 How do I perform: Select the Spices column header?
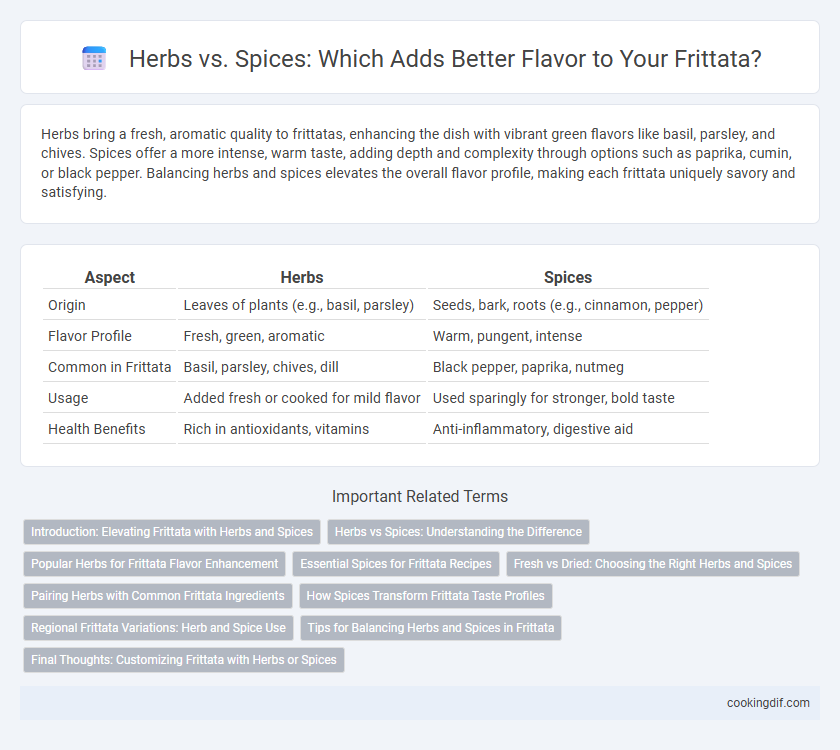tap(568, 277)
